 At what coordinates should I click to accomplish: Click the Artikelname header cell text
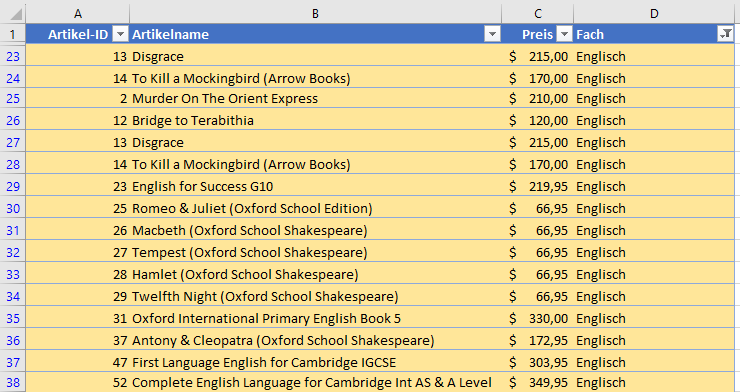point(170,34)
